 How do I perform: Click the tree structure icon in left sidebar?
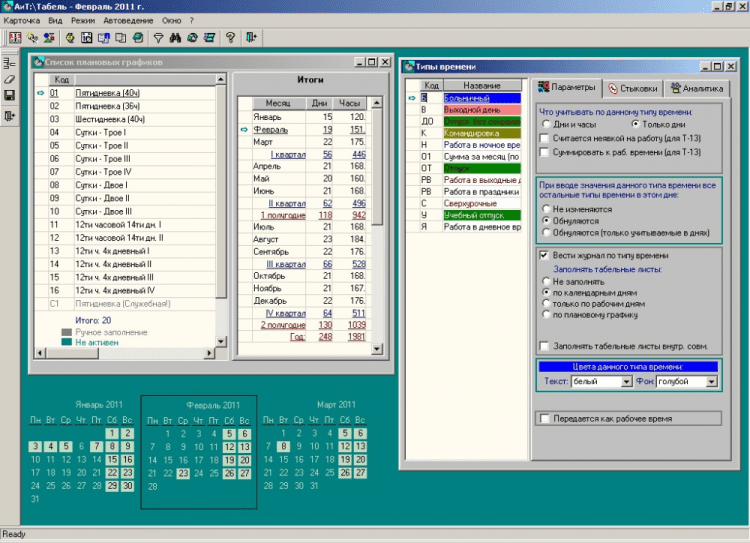point(9,62)
